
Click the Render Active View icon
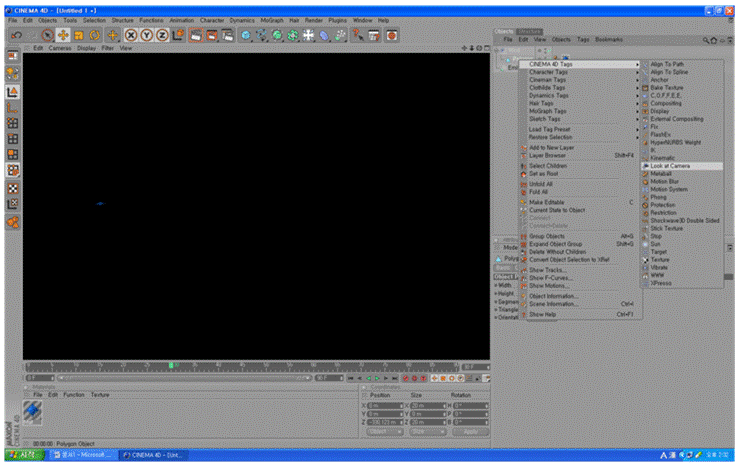click(196, 35)
